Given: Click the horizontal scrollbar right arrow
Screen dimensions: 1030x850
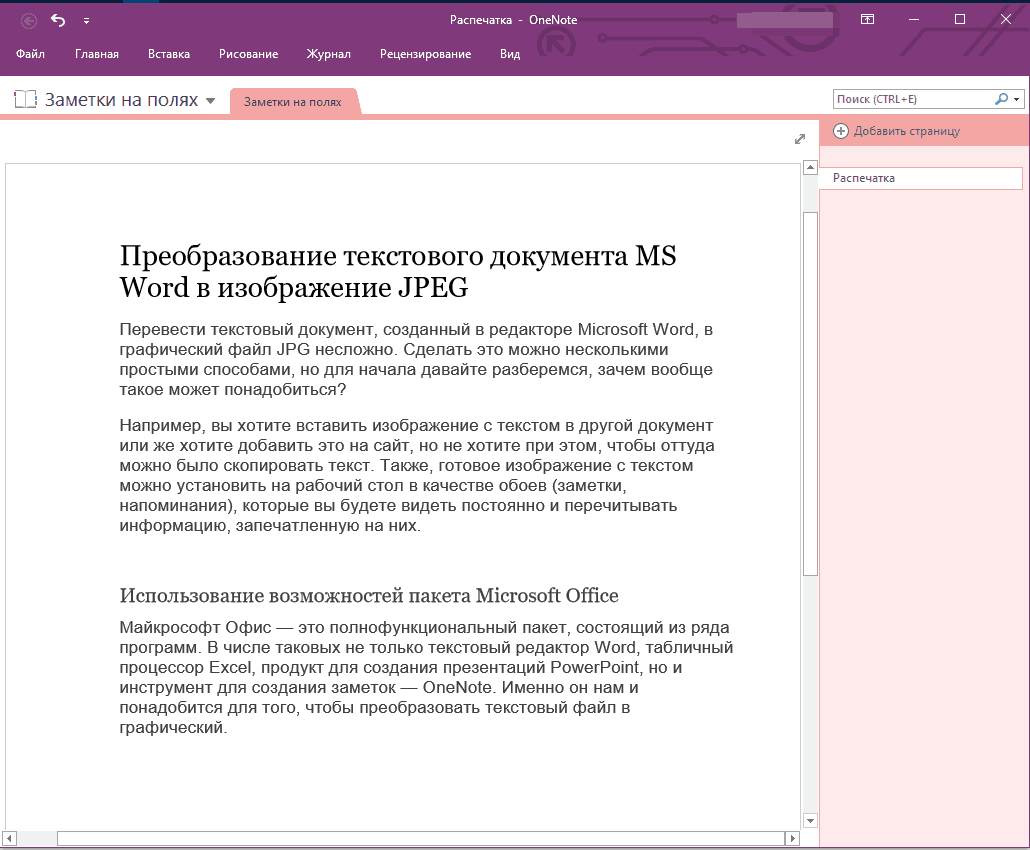Looking at the screenshot, I should tap(792, 838).
